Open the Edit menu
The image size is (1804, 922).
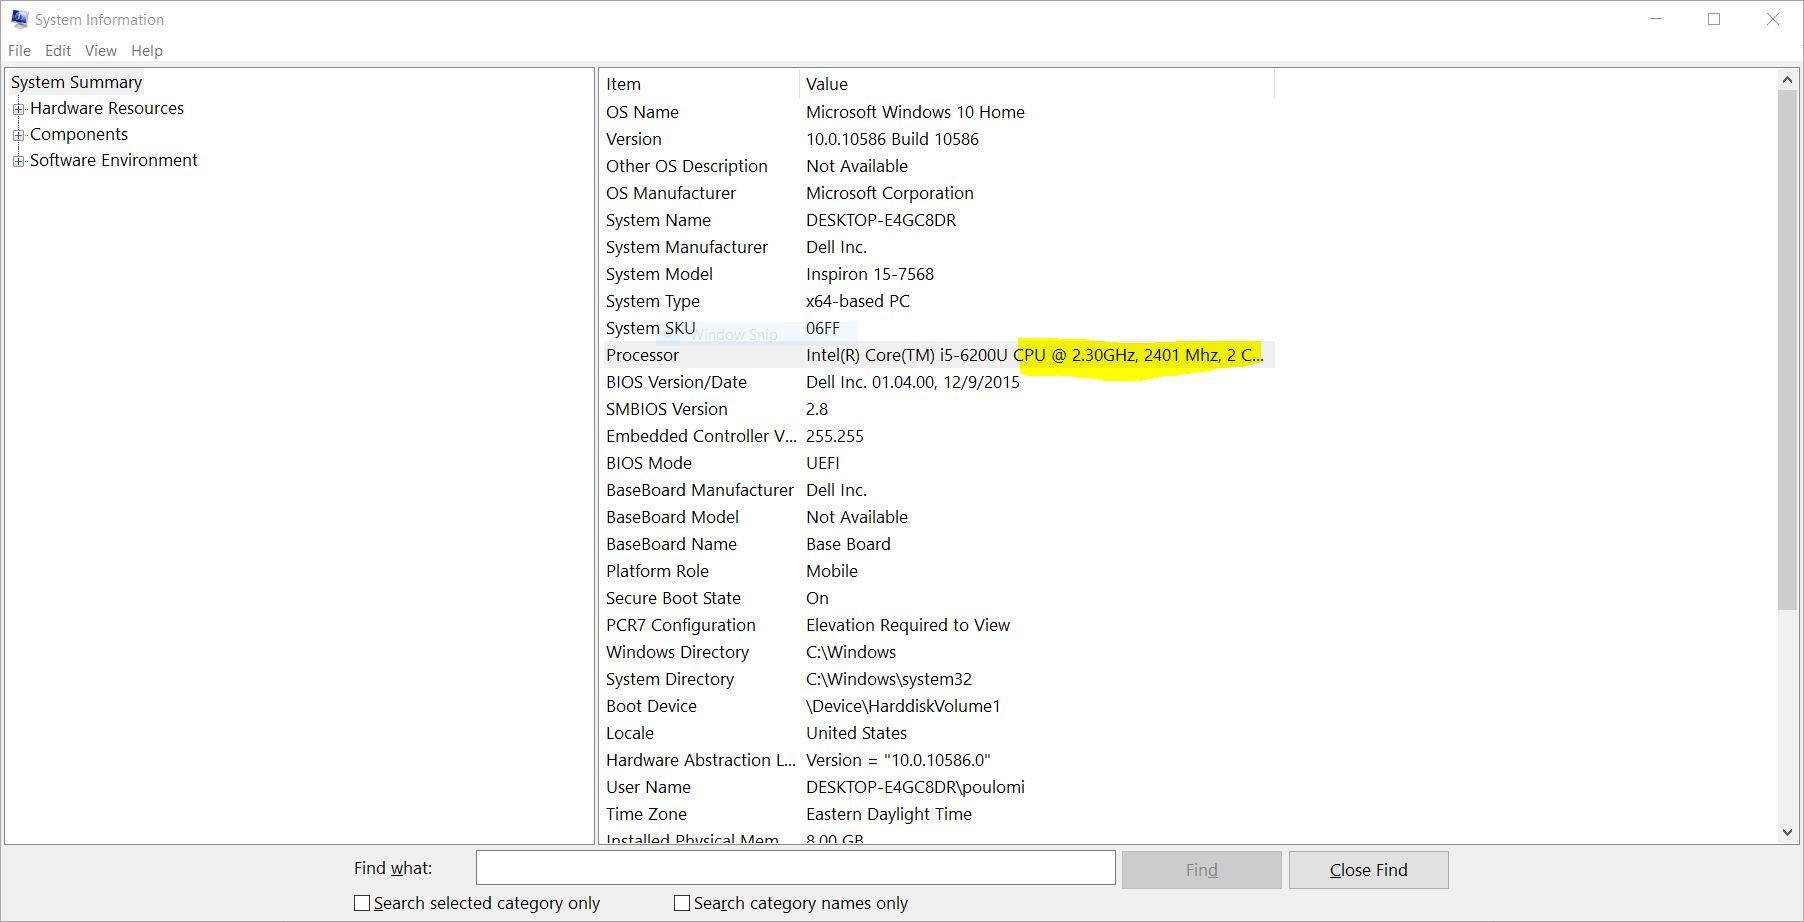click(x=58, y=50)
